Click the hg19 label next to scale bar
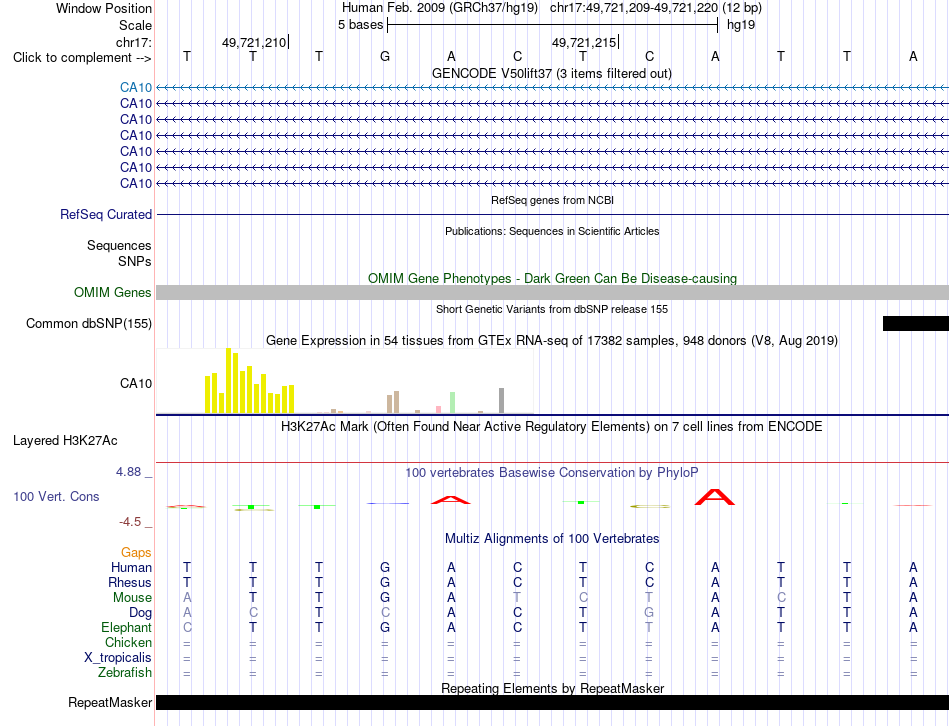Screen dimensions: 950x726 click(x=740, y=25)
